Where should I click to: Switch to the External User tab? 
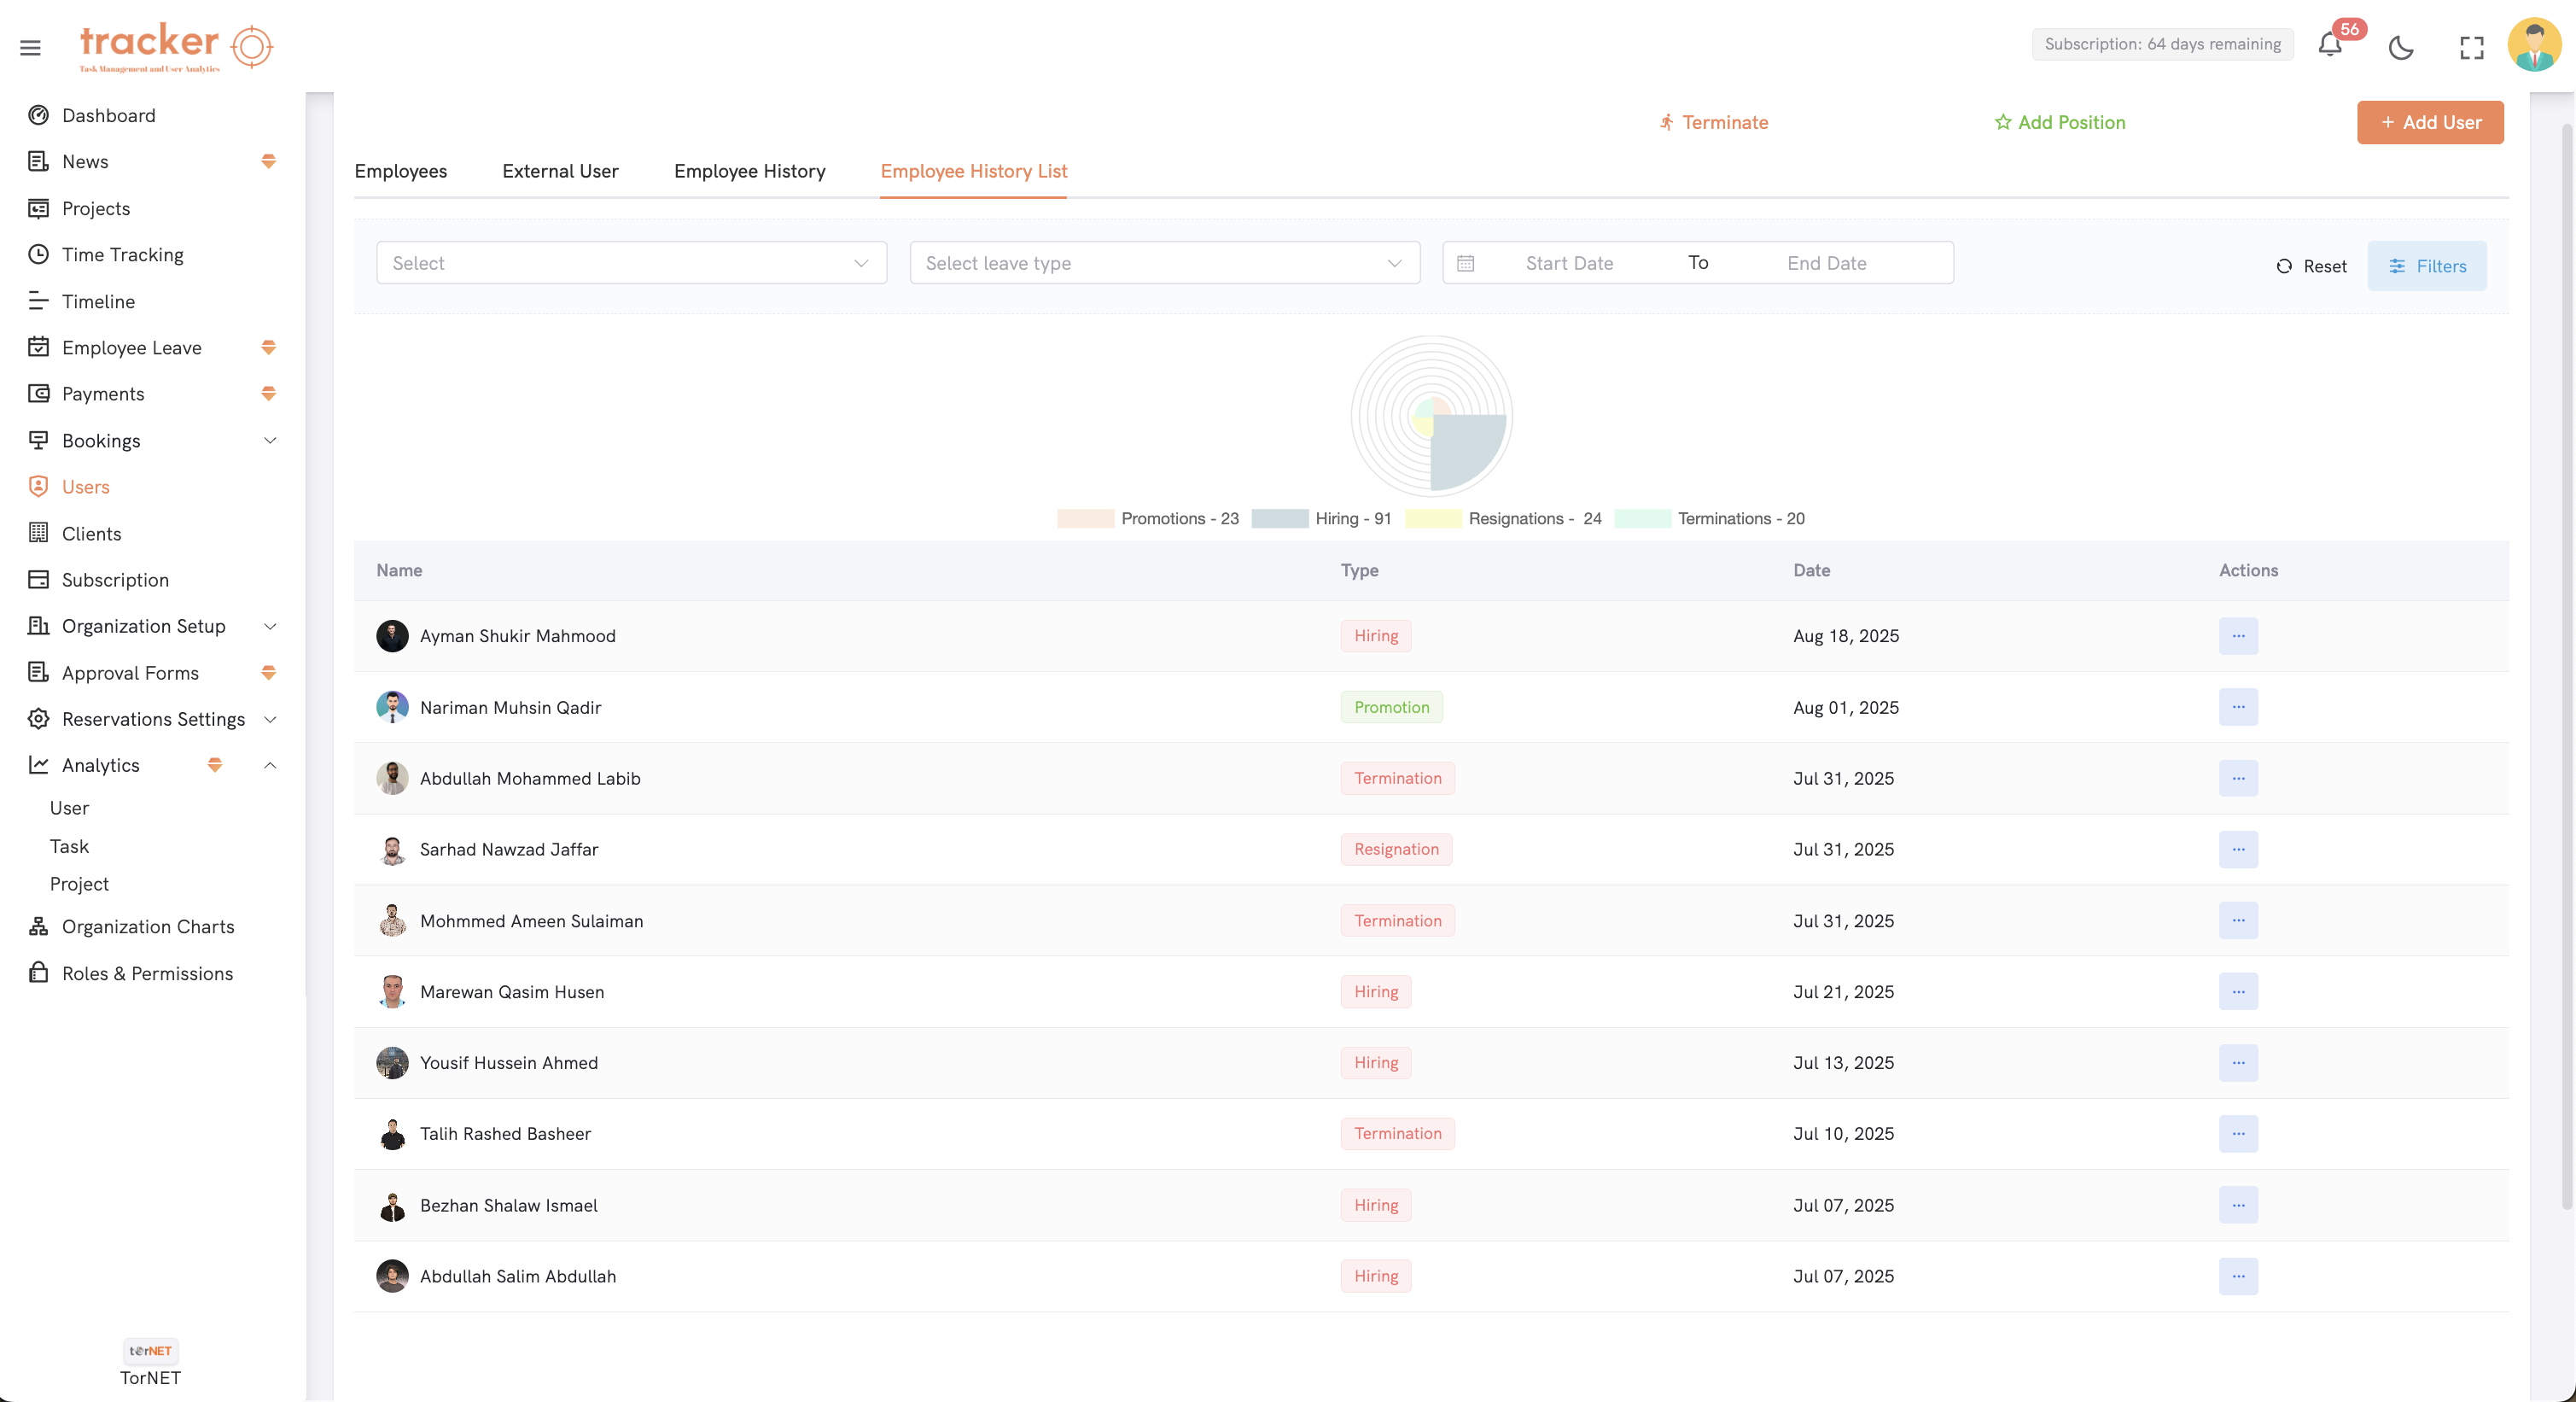559,171
